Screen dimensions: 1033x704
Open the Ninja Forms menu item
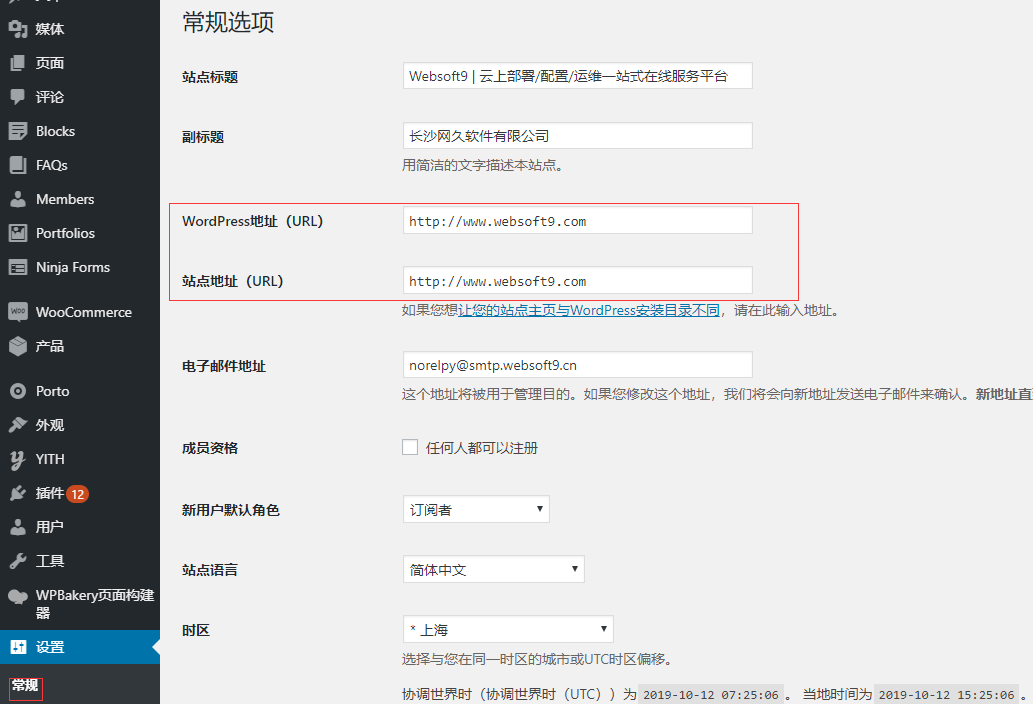click(x=73, y=267)
